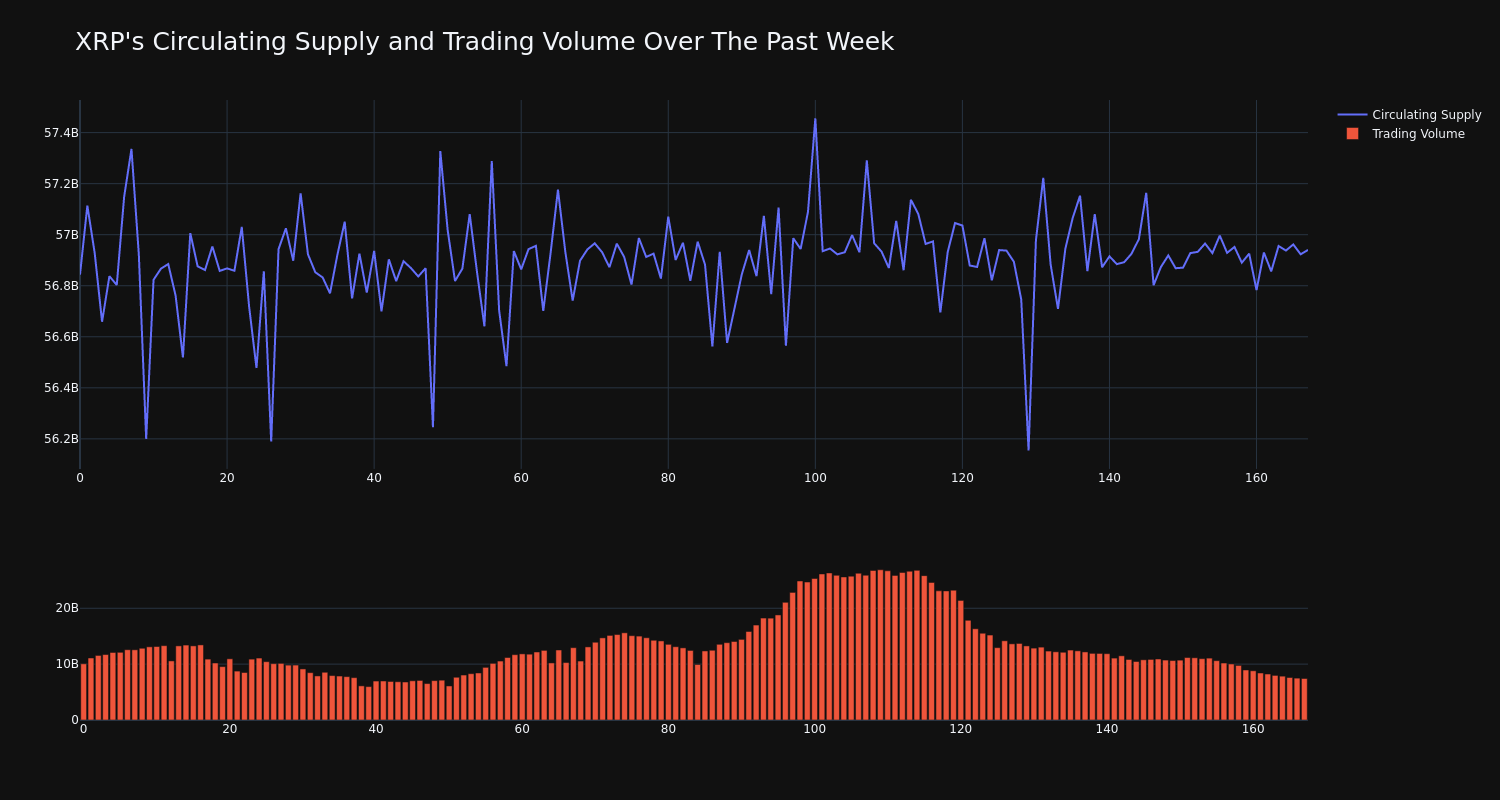
Task: Click the 57.2B y-axis label
Action: pyautogui.click(x=61, y=184)
